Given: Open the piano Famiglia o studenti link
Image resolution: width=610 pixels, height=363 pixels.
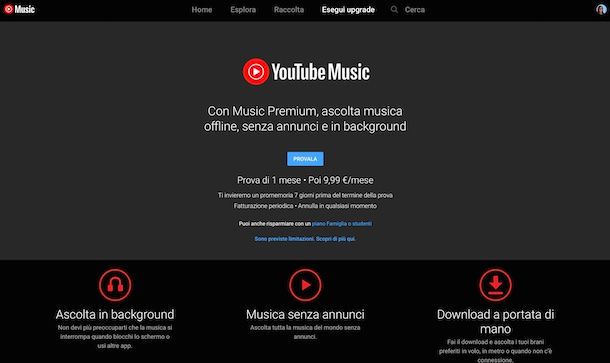Looking at the screenshot, I should (342, 224).
